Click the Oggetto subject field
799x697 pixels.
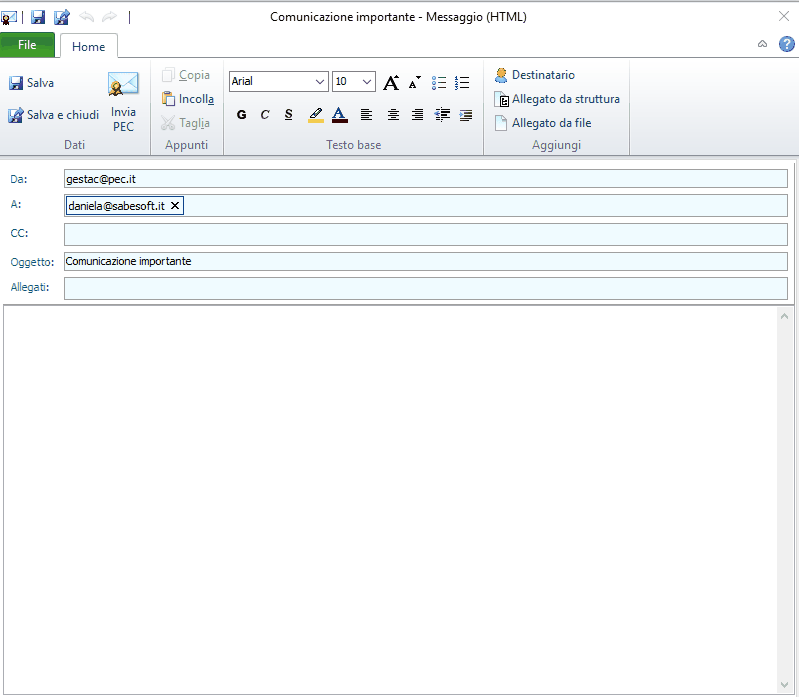(425, 261)
